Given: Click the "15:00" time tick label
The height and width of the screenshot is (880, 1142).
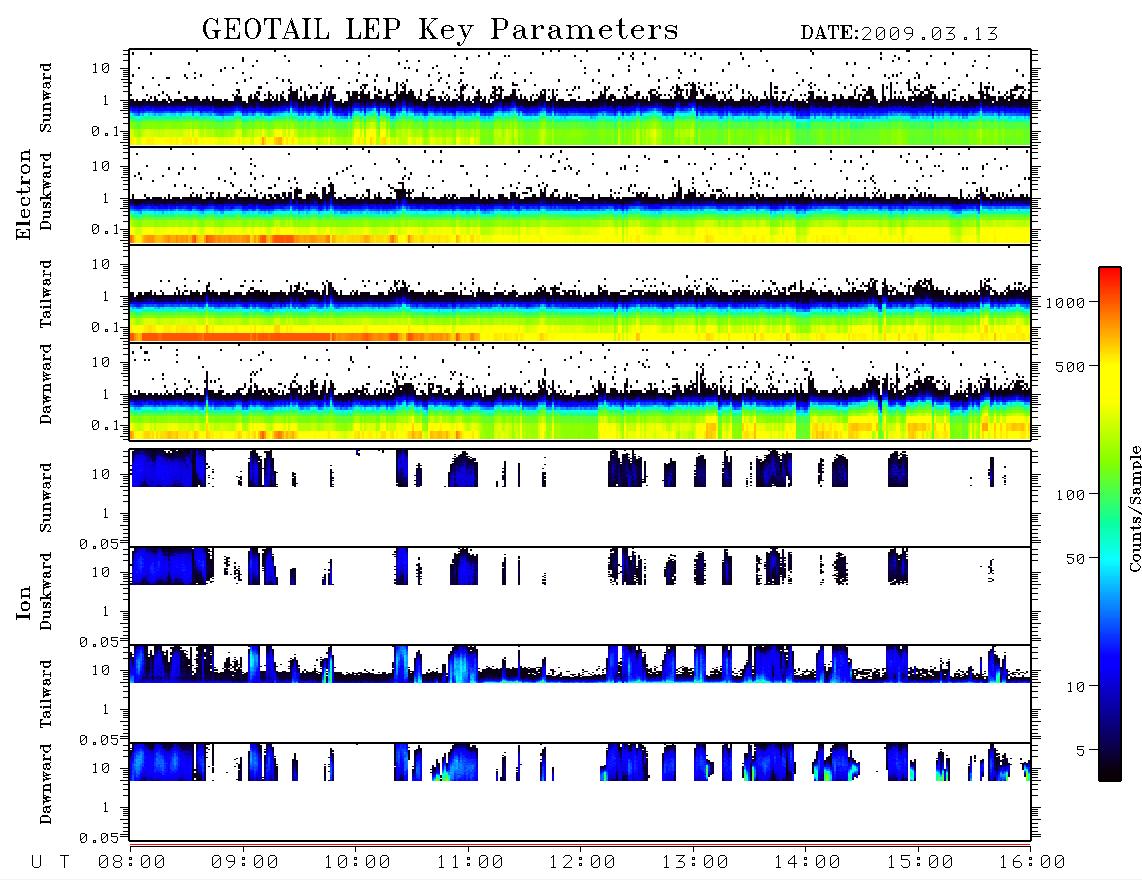Looking at the screenshot, I should tap(920, 863).
